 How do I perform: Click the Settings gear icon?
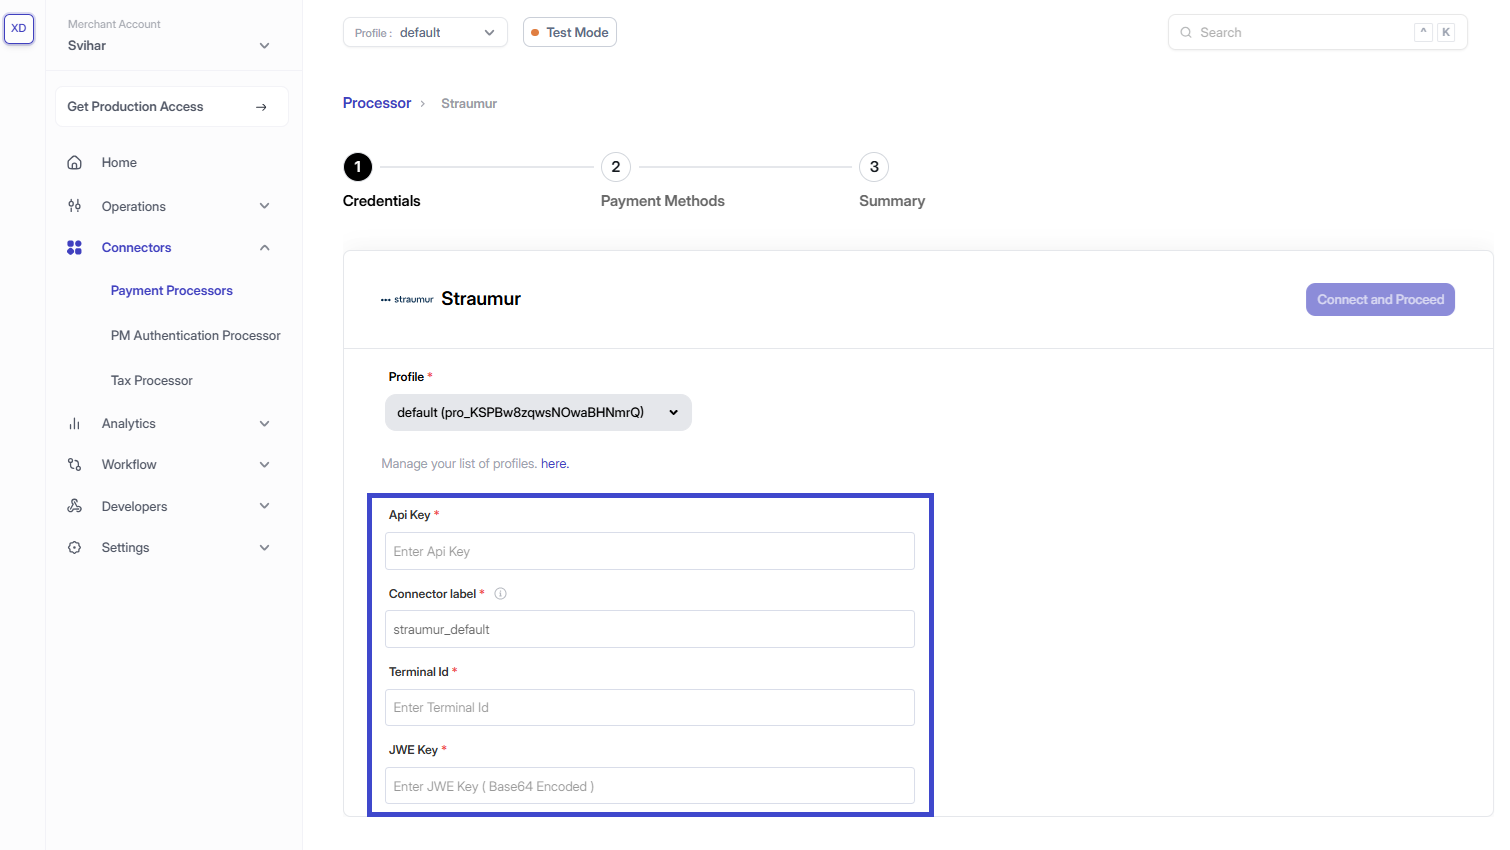point(74,548)
